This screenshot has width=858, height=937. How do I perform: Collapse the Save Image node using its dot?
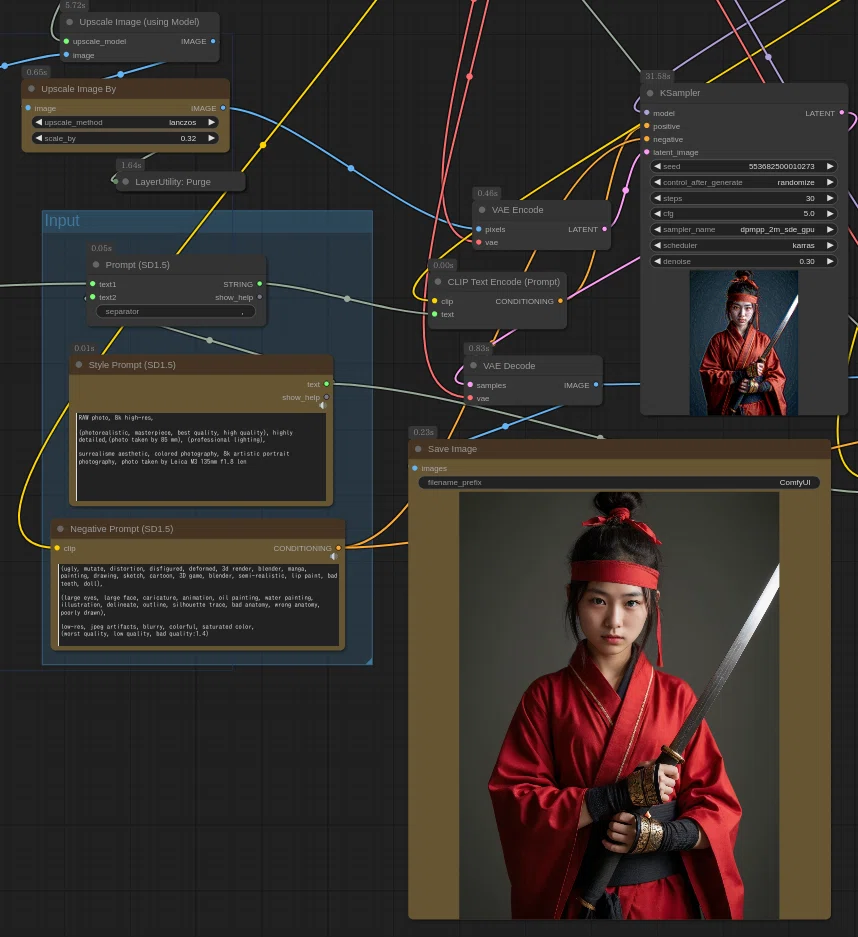point(418,449)
